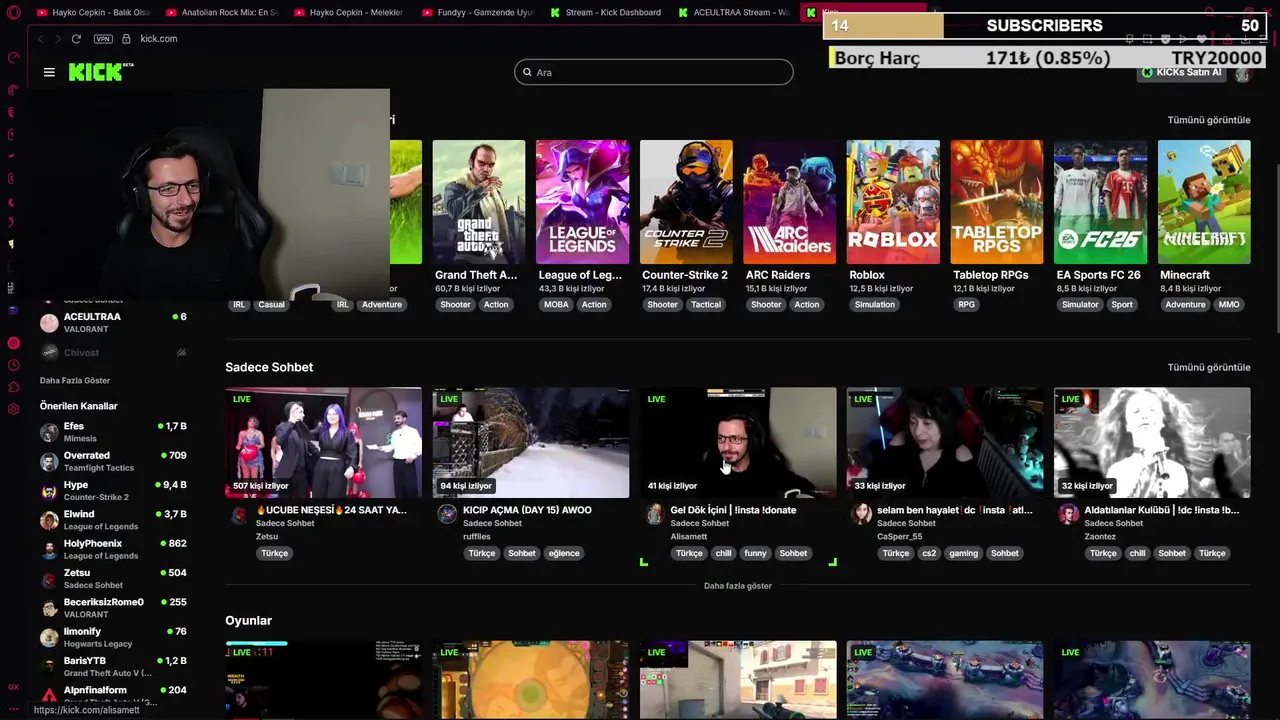
Task: Click the Zaontez streamer avatar
Action: (x=1068, y=514)
